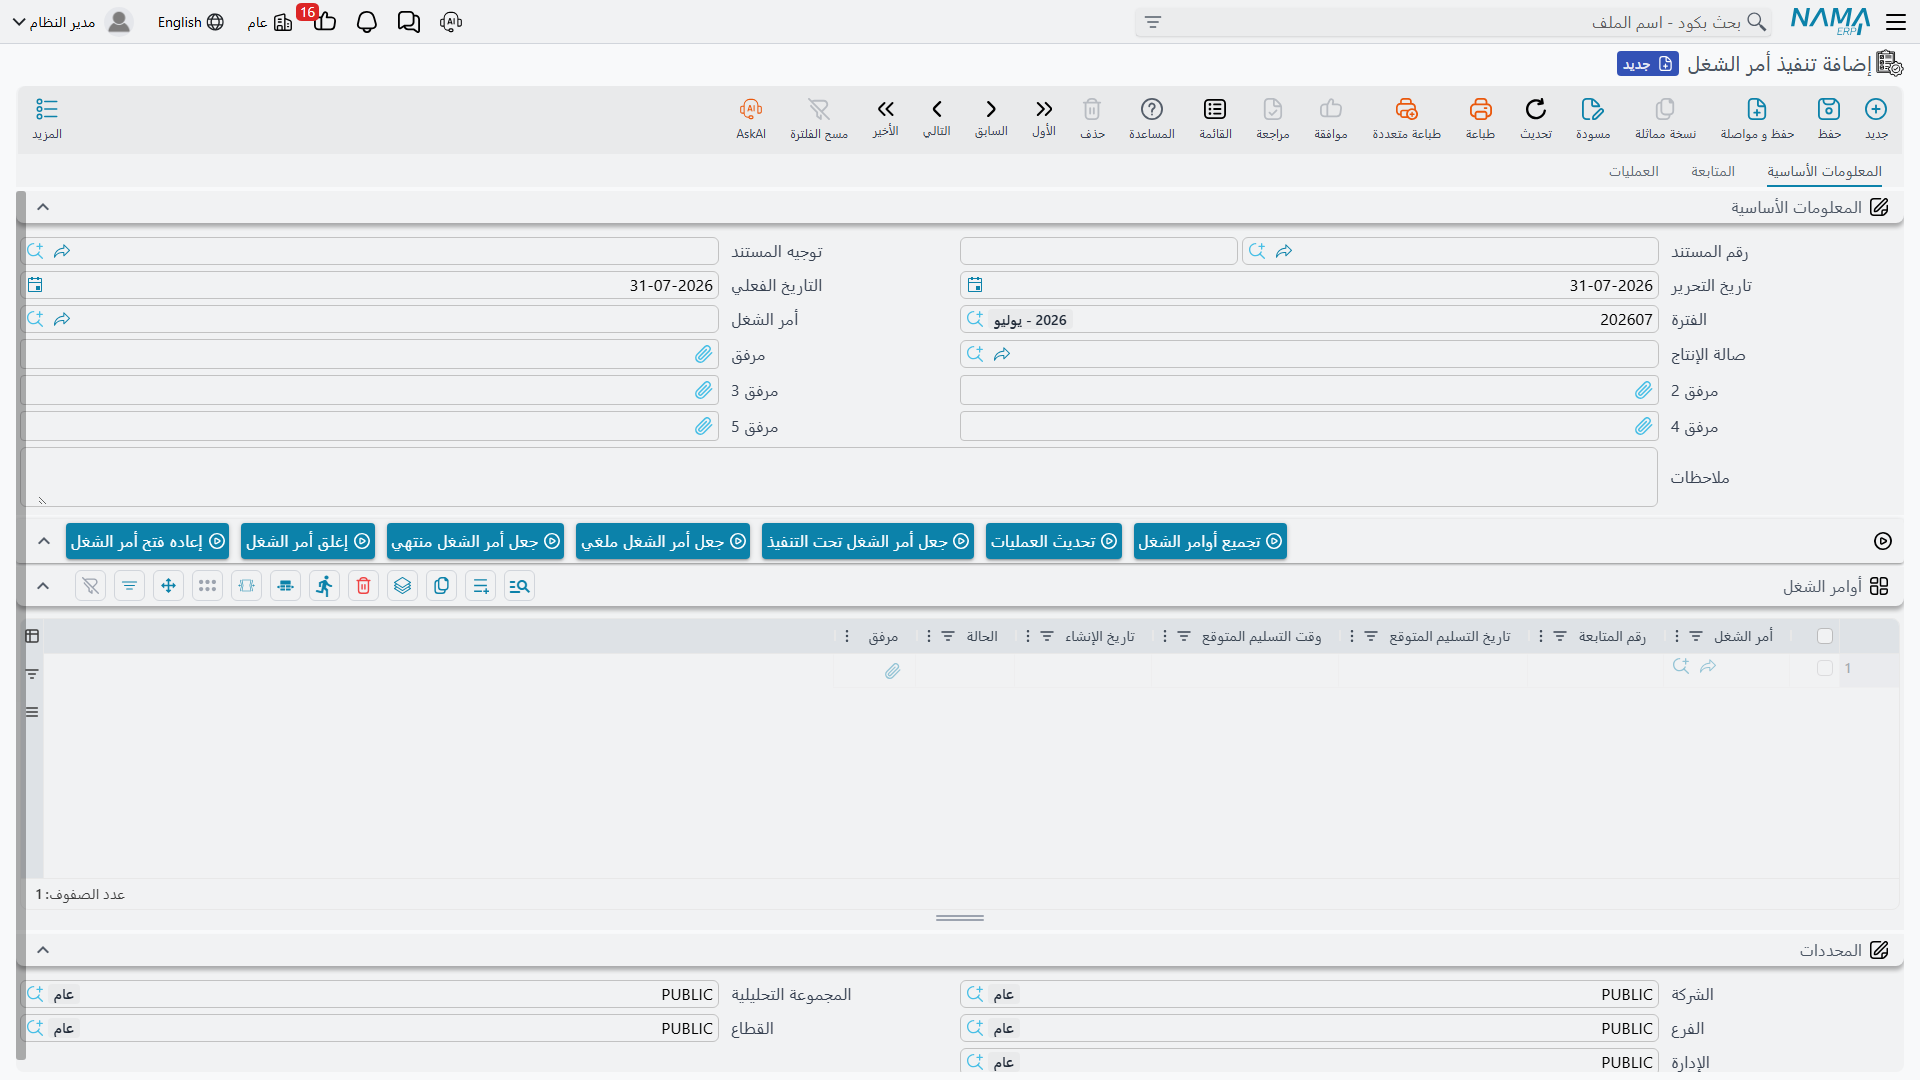Click جعل أمر الشغل منتهي button

[x=475, y=541]
